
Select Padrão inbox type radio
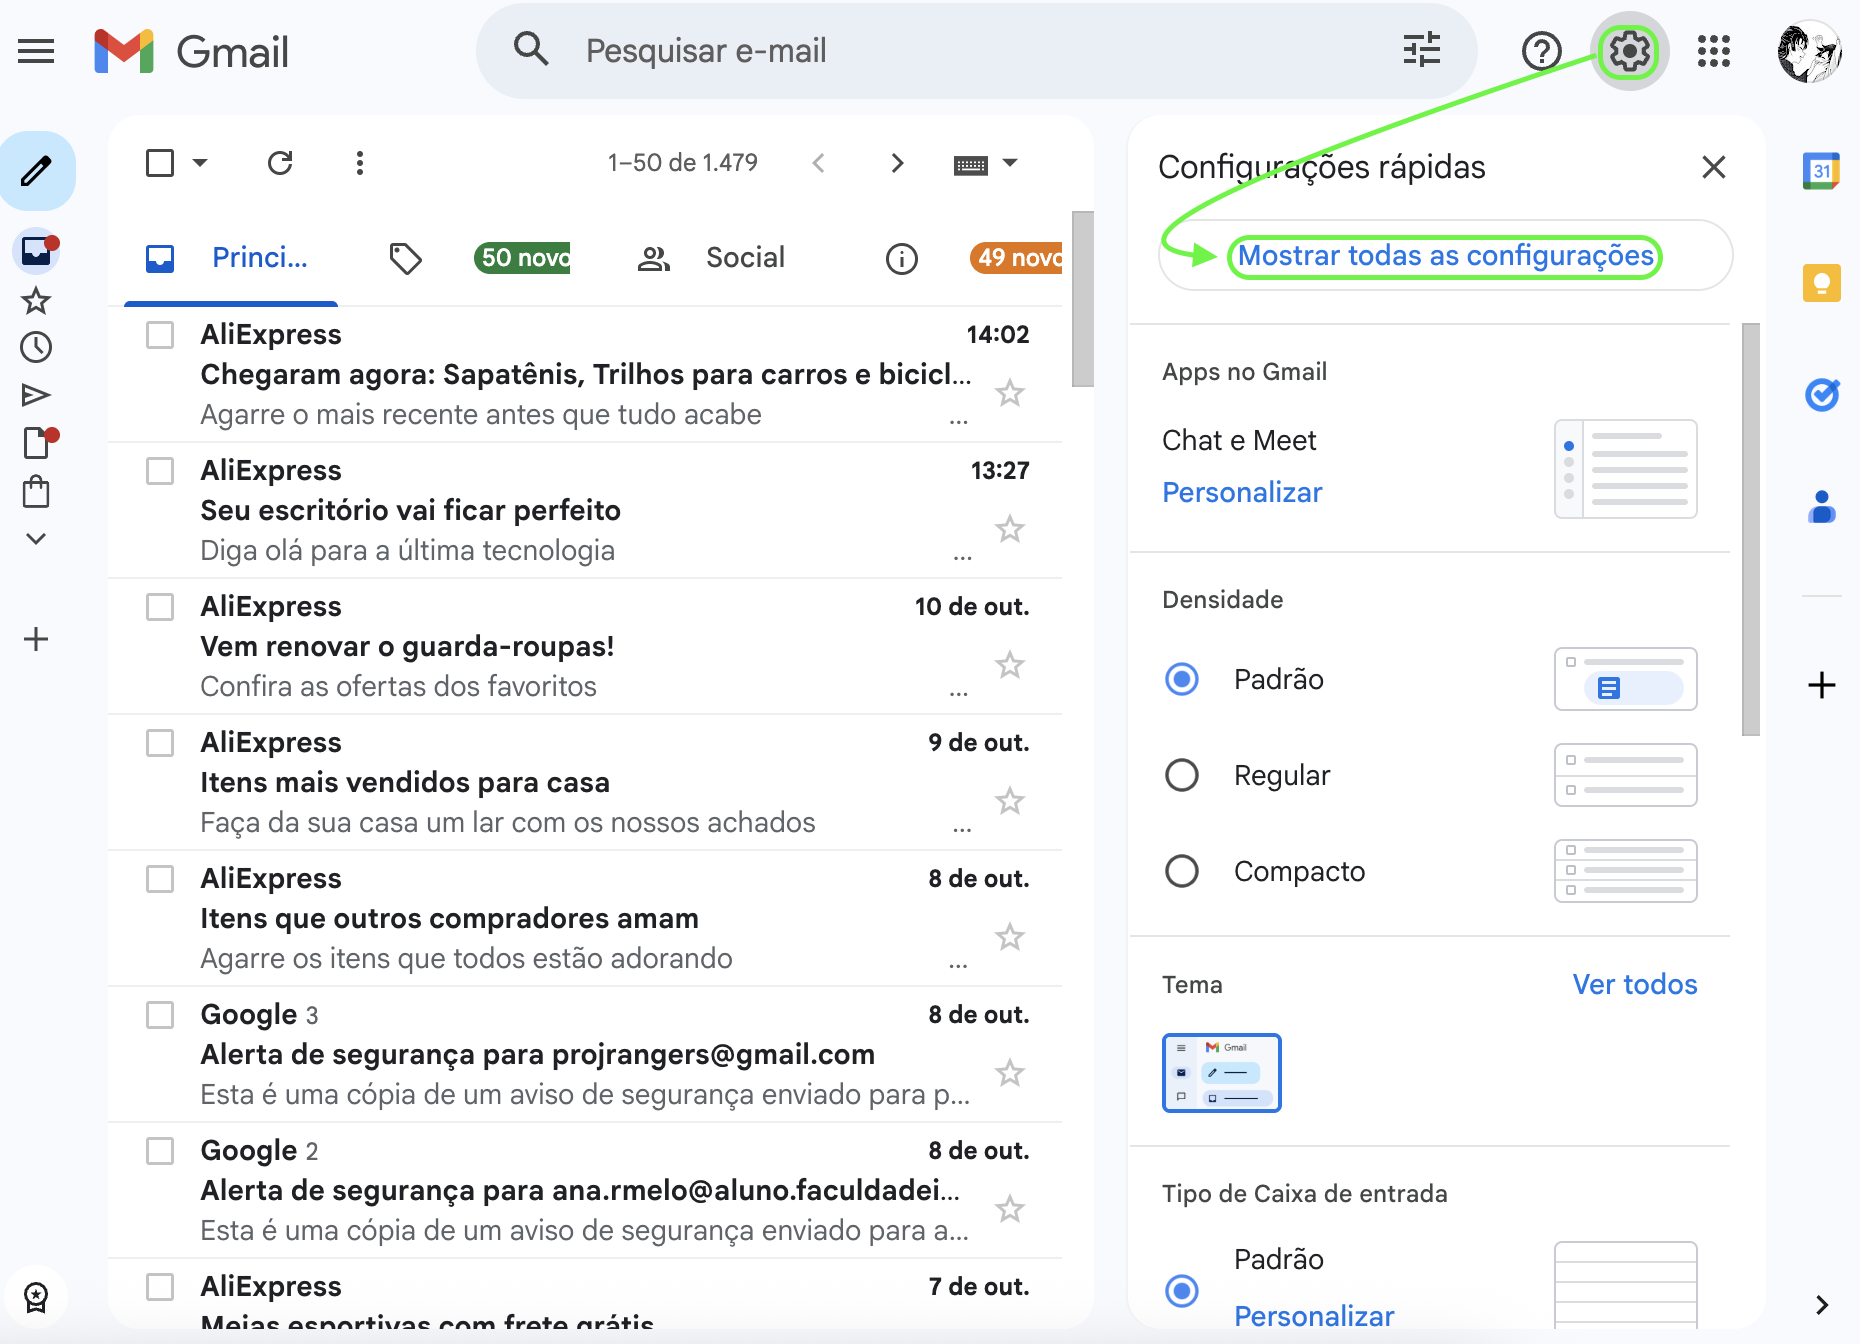[x=1182, y=1291]
